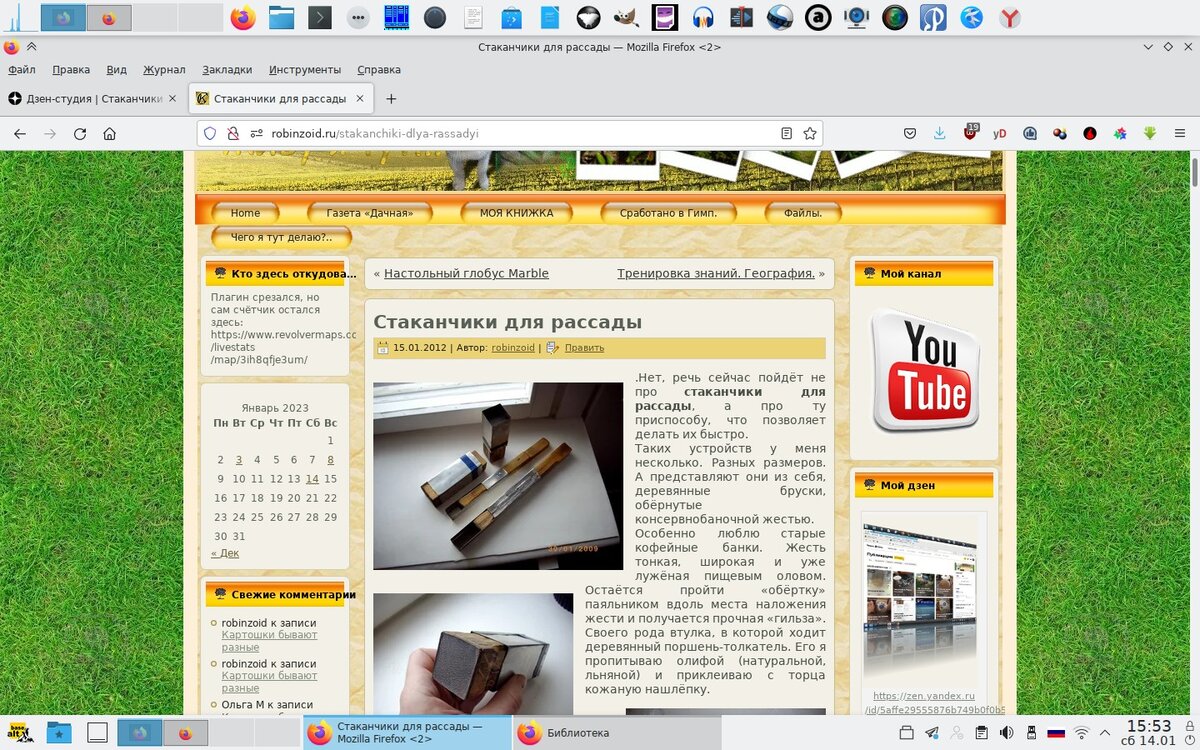This screenshot has height=750, width=1200.
Task: Click the green download-arrow extension icon
Action: click(1150, 133)
